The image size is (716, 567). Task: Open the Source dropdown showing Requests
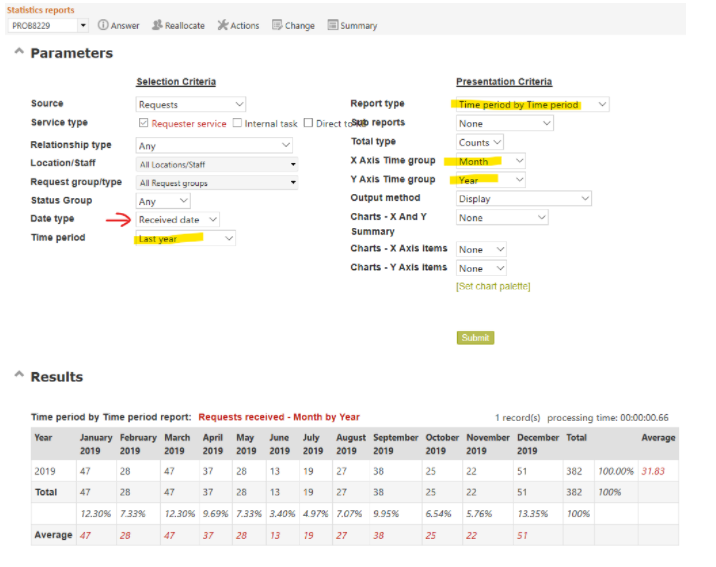[x=191, y=104]
